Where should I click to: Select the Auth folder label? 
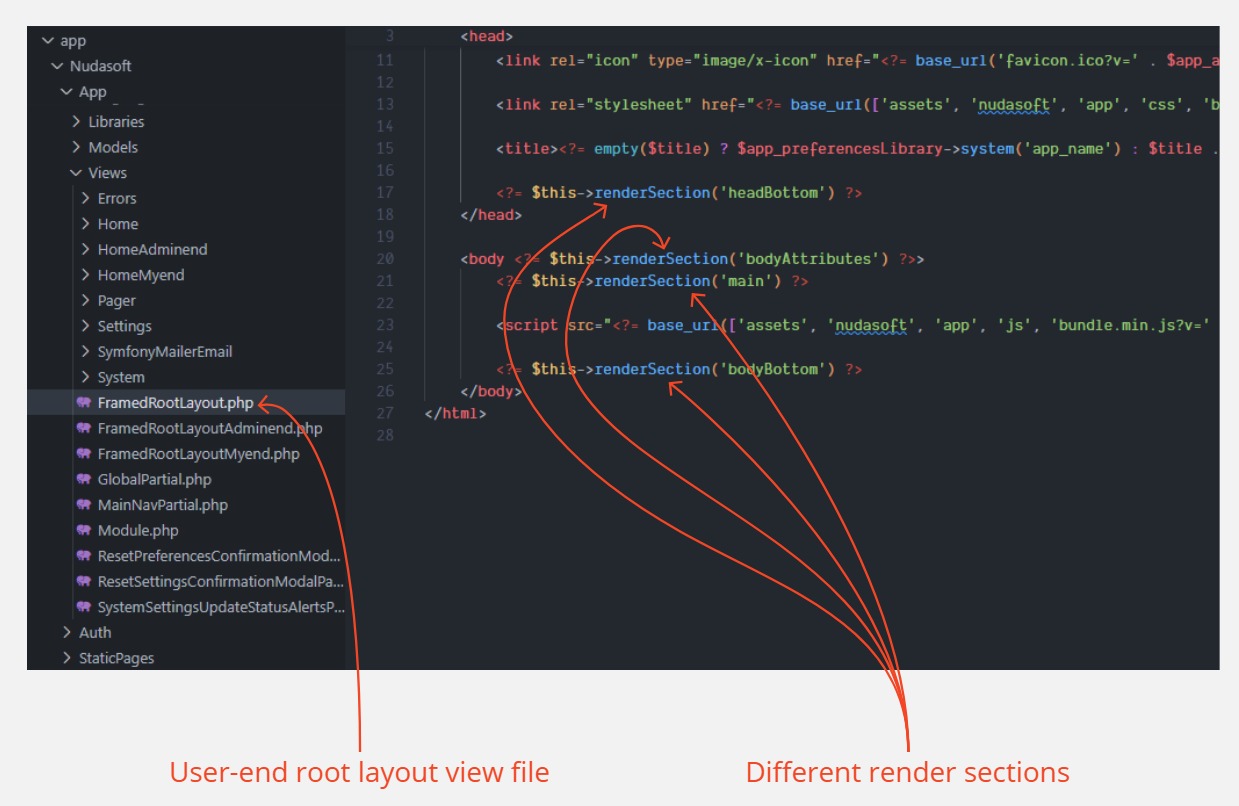(x=95, y=632)
